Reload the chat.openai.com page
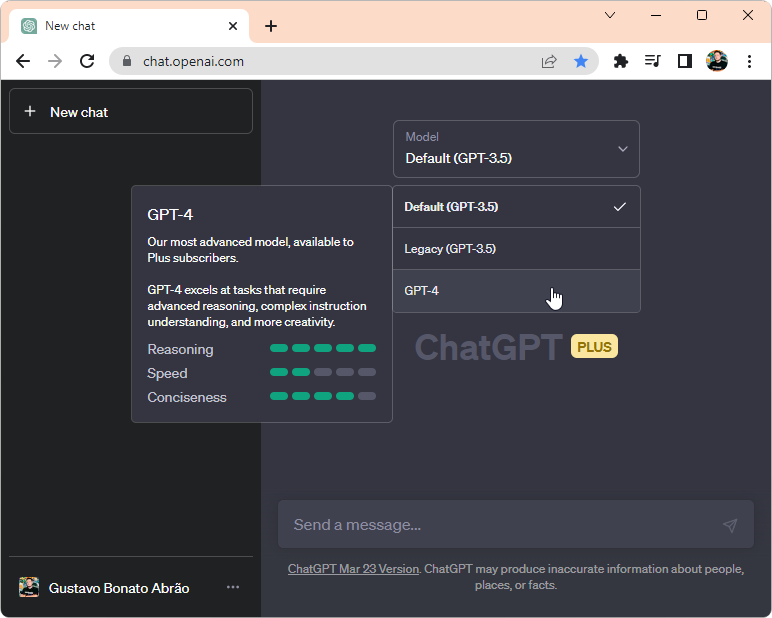The height and width of the screenshot is (618, 772). [87, 61]
